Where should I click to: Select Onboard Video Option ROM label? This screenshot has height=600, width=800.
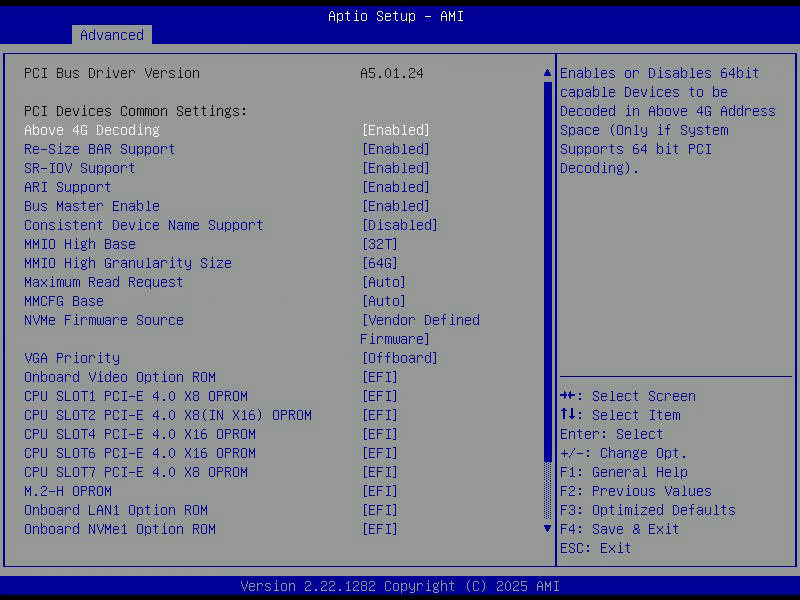click(x=120, y=377)
